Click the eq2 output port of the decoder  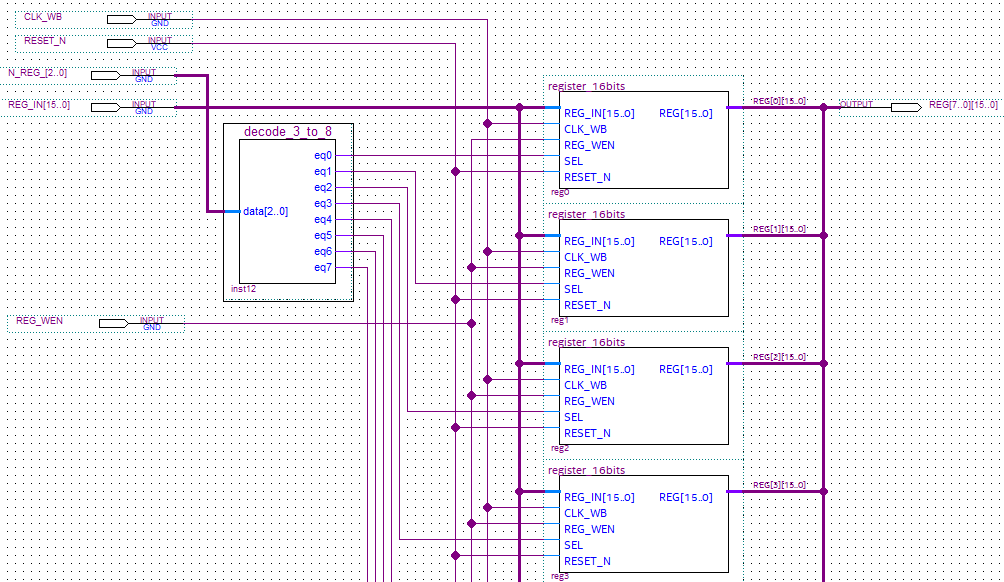(x=323, y=188)
